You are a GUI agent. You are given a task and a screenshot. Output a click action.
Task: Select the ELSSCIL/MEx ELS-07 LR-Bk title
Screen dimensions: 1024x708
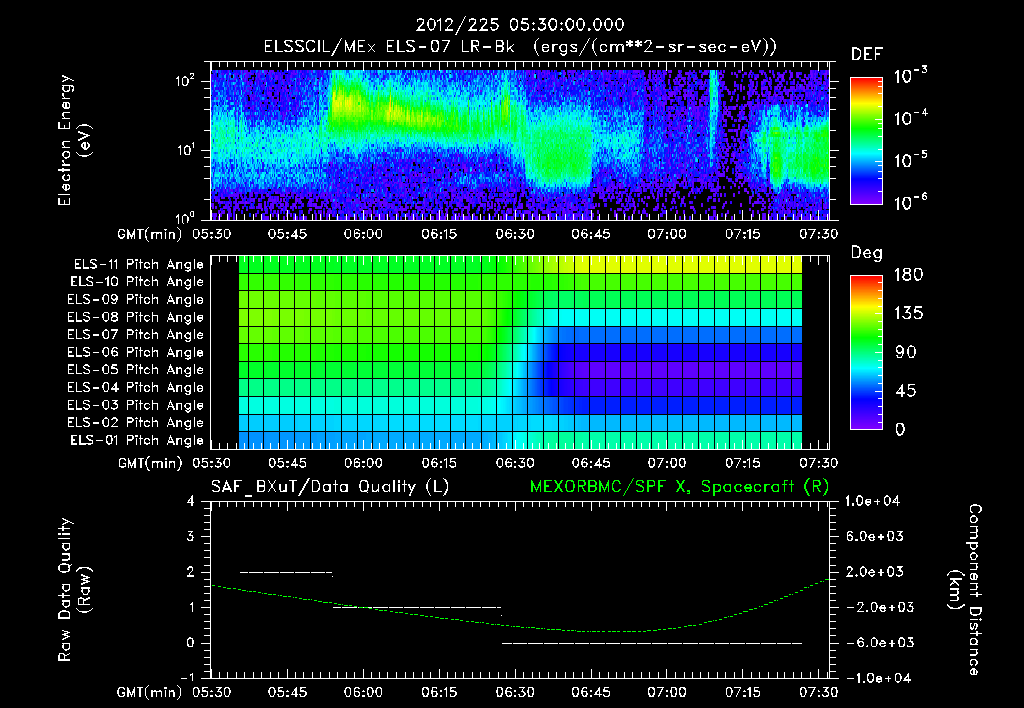[389, 47]
